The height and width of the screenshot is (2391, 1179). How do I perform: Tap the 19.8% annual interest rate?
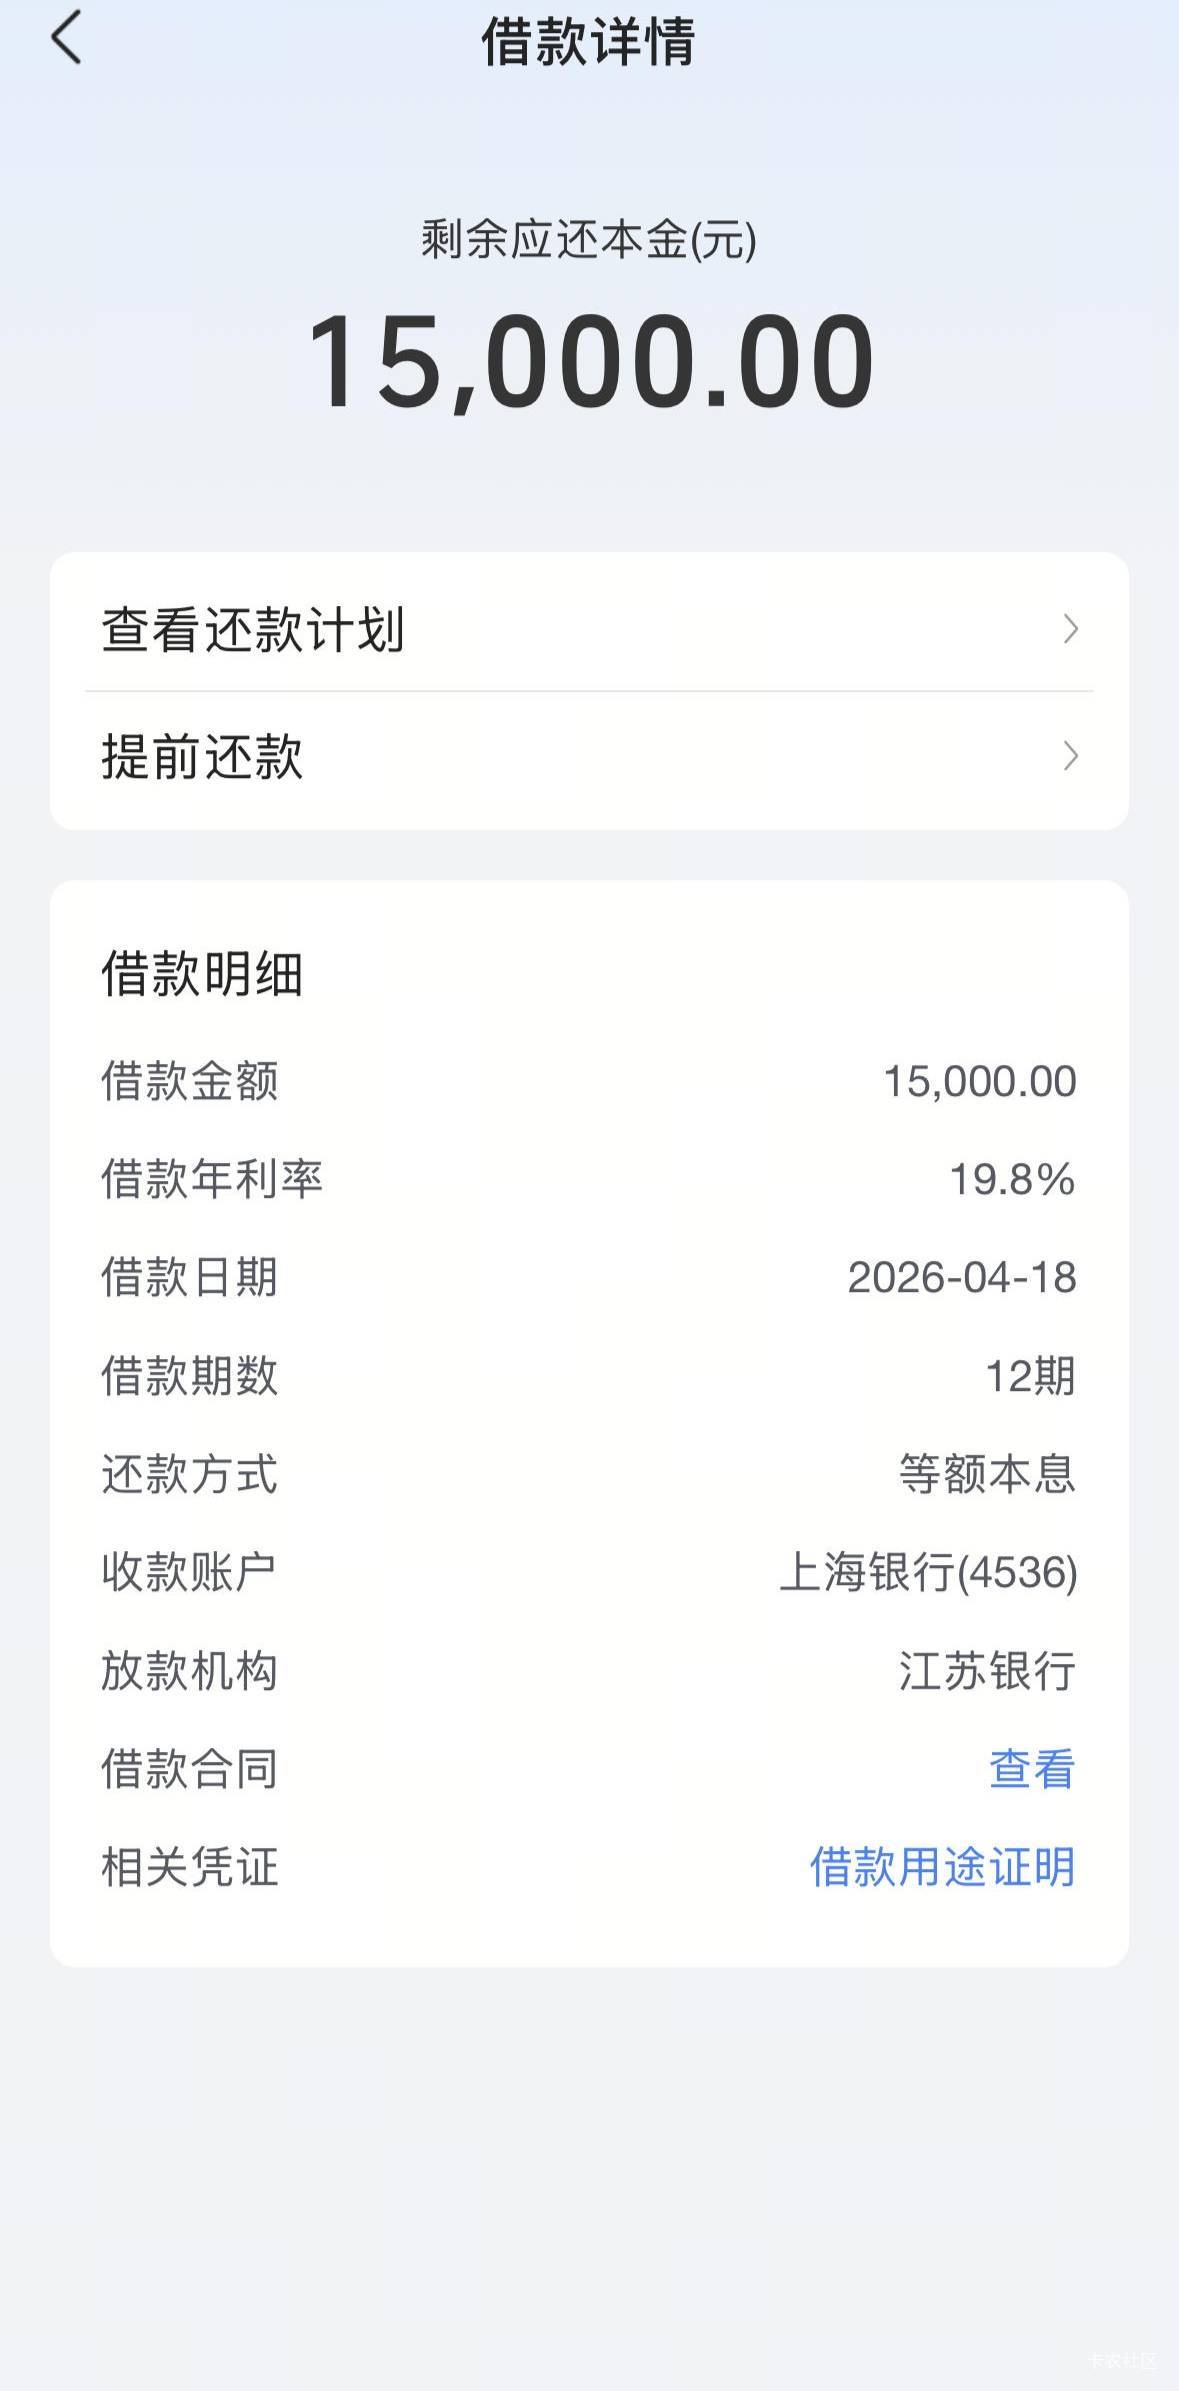pos(1011,1179)
